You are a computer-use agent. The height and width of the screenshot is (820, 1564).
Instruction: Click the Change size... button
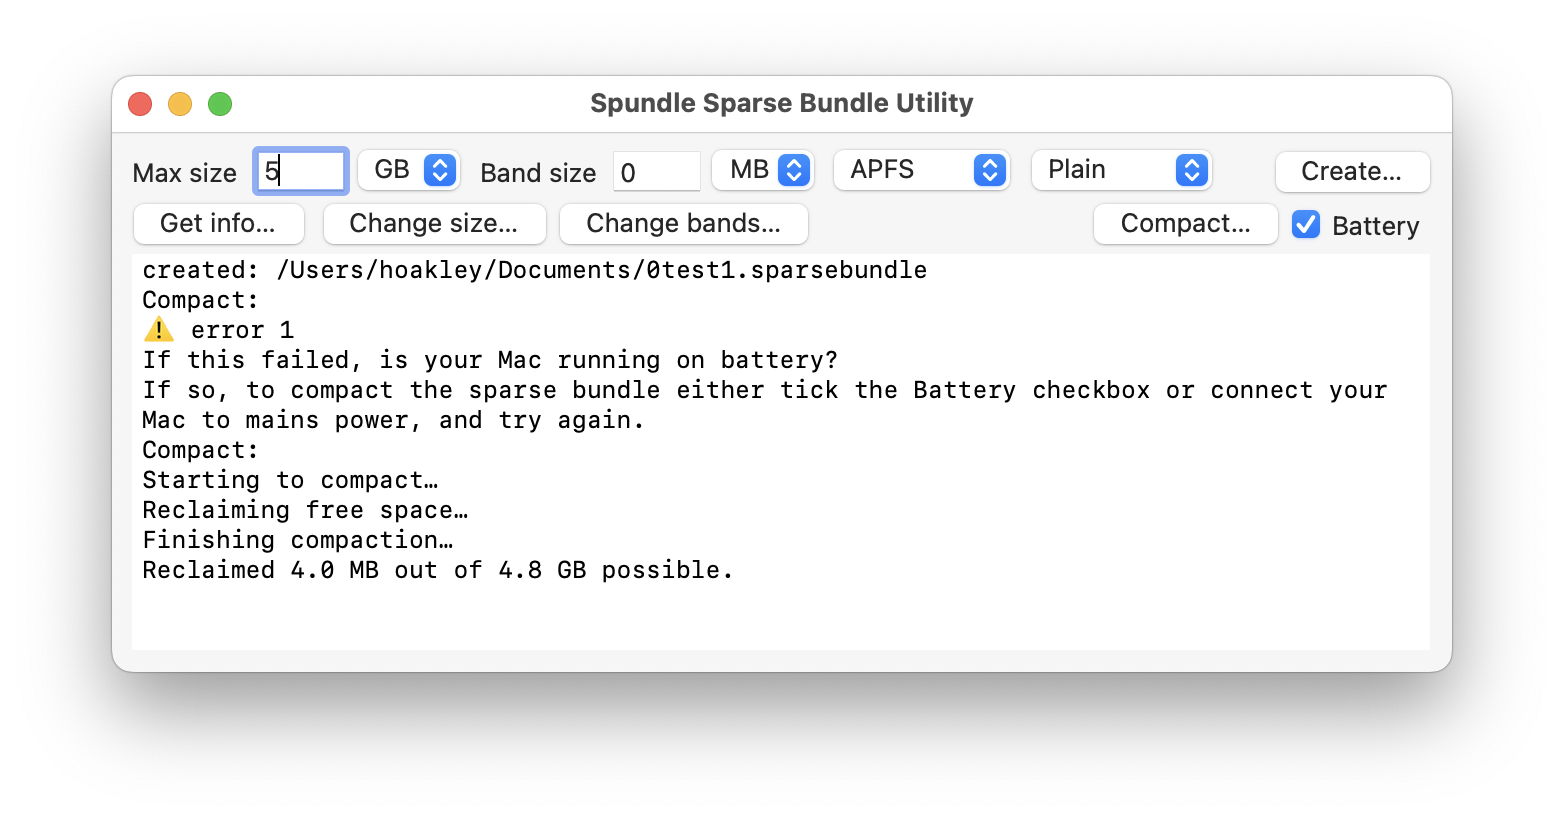(434, 223)
